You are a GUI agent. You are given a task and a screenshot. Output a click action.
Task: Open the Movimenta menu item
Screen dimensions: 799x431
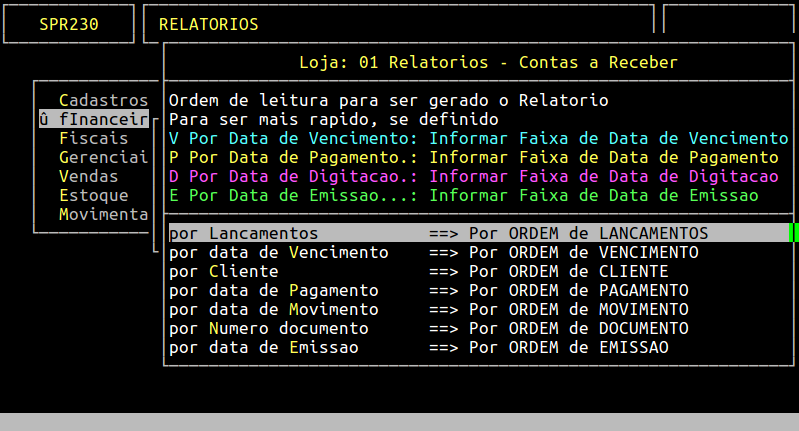pos(103,214)
